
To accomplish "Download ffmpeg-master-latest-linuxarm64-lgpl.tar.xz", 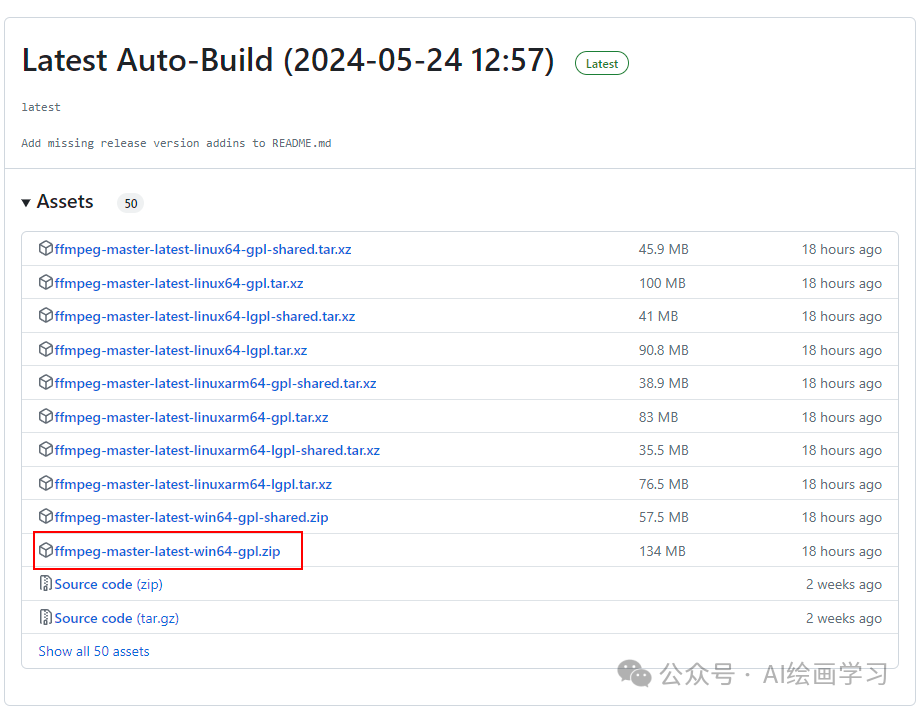I will [x=193, y=484].
